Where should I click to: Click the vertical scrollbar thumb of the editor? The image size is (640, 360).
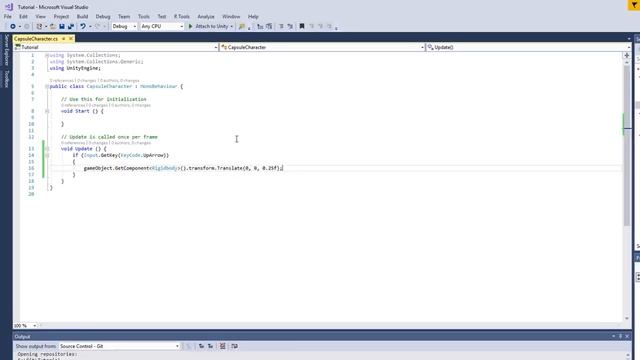tap(627, 146)
